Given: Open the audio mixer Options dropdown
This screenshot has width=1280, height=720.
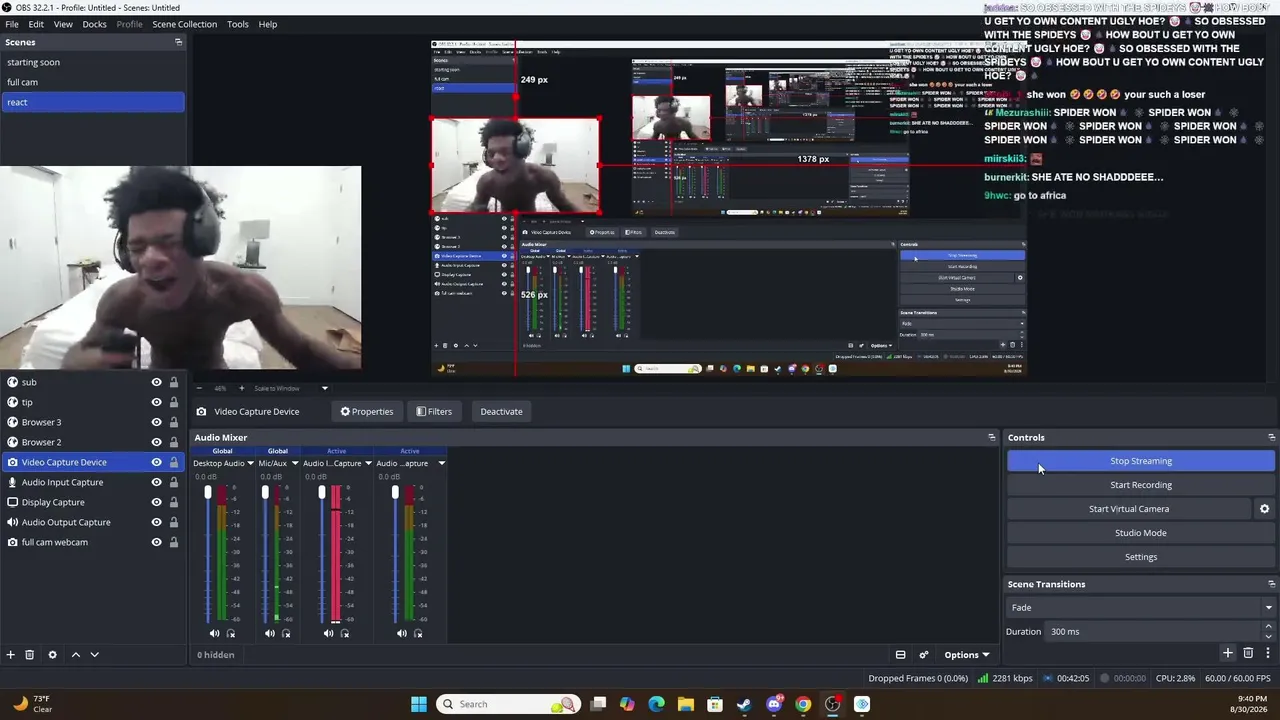Looking at the screenshot, I should click(966, 655).
